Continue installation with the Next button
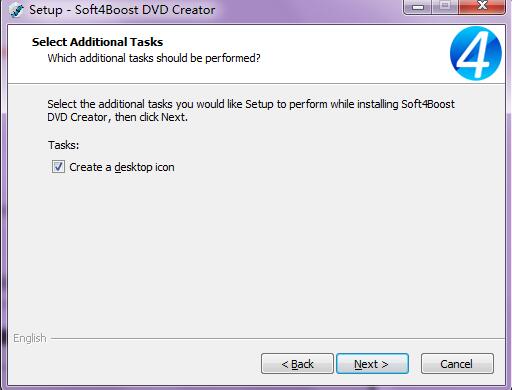 [x=372, y=364]
